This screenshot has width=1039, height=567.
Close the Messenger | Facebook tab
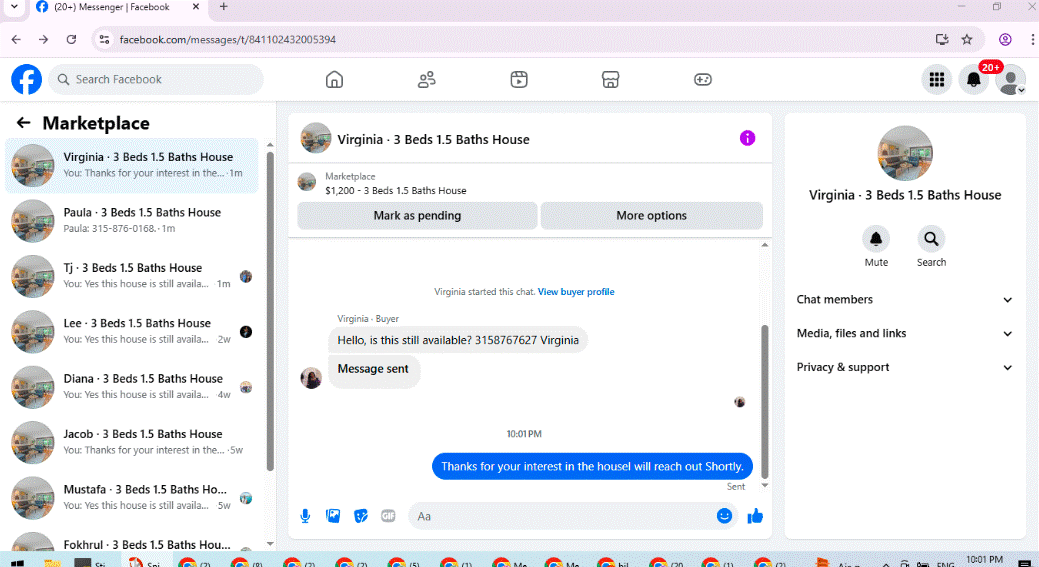(x=195, y=7)
